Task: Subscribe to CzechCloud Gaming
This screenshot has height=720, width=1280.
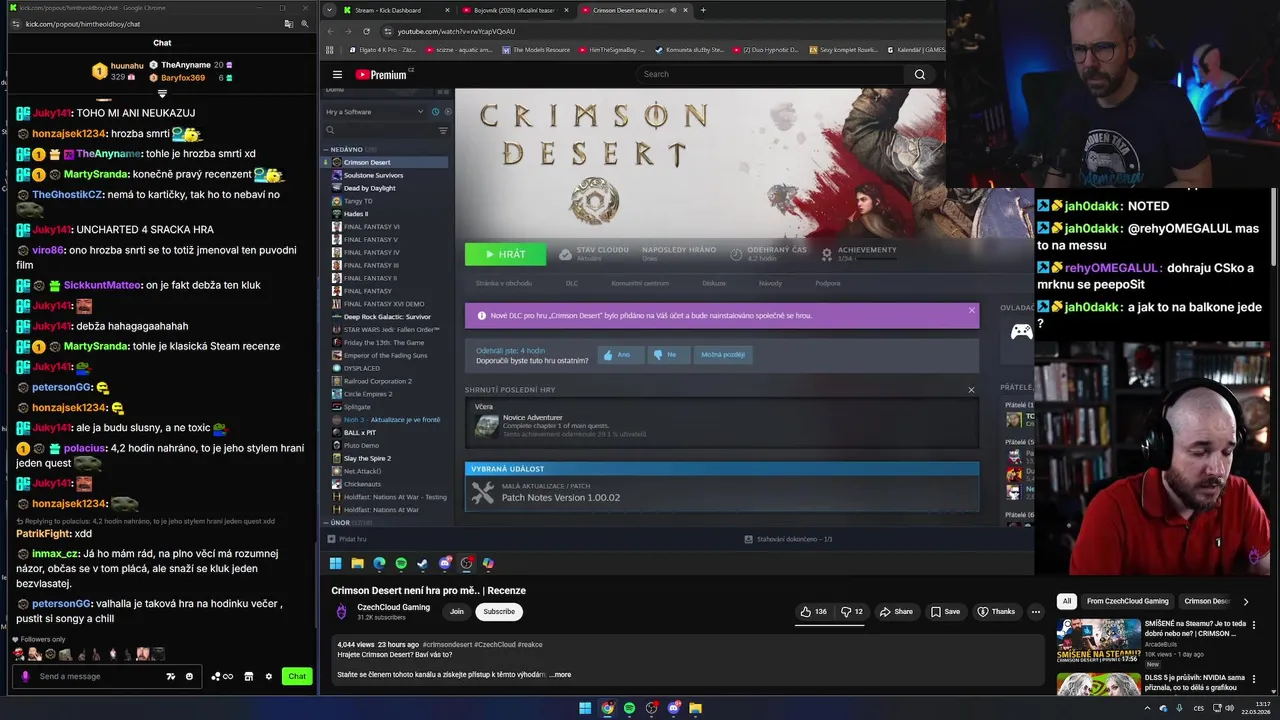Action: coord(499,611)
